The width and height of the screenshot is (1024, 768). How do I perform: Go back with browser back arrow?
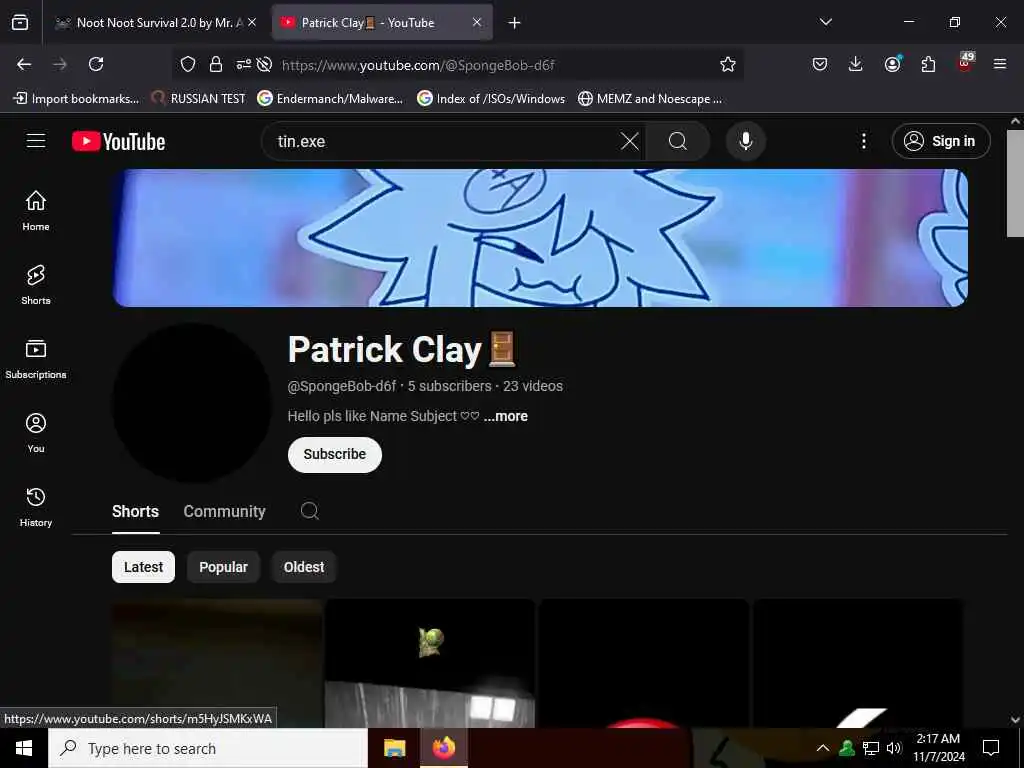coord(24,64)
